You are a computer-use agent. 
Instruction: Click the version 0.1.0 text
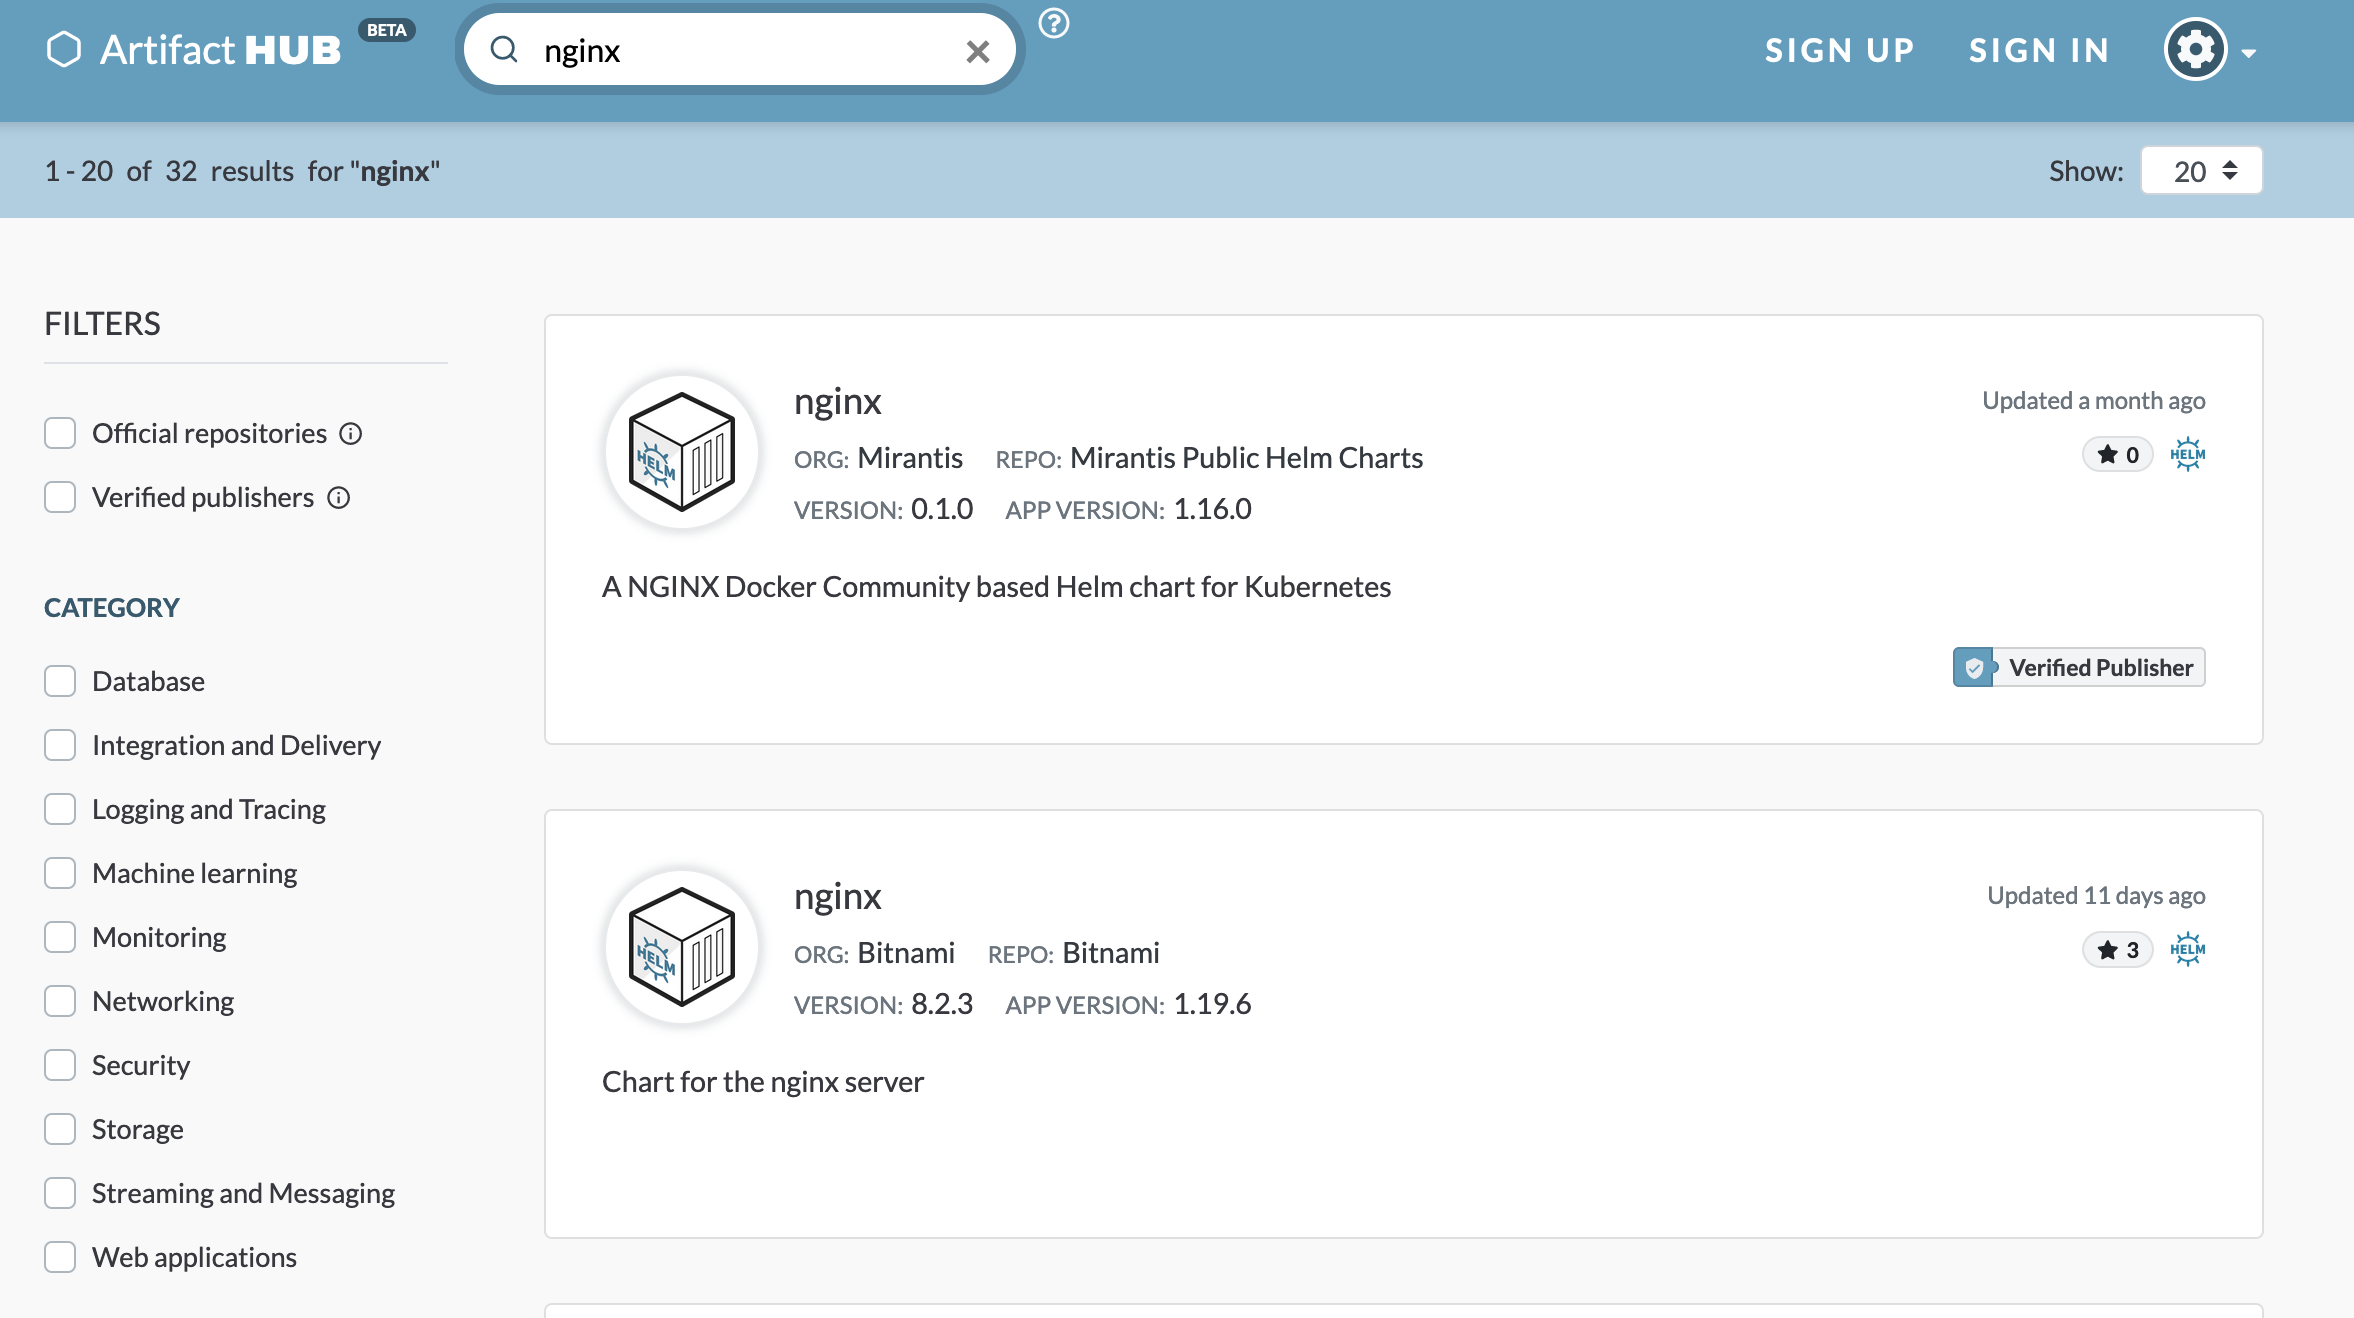(x=942, y=509)
